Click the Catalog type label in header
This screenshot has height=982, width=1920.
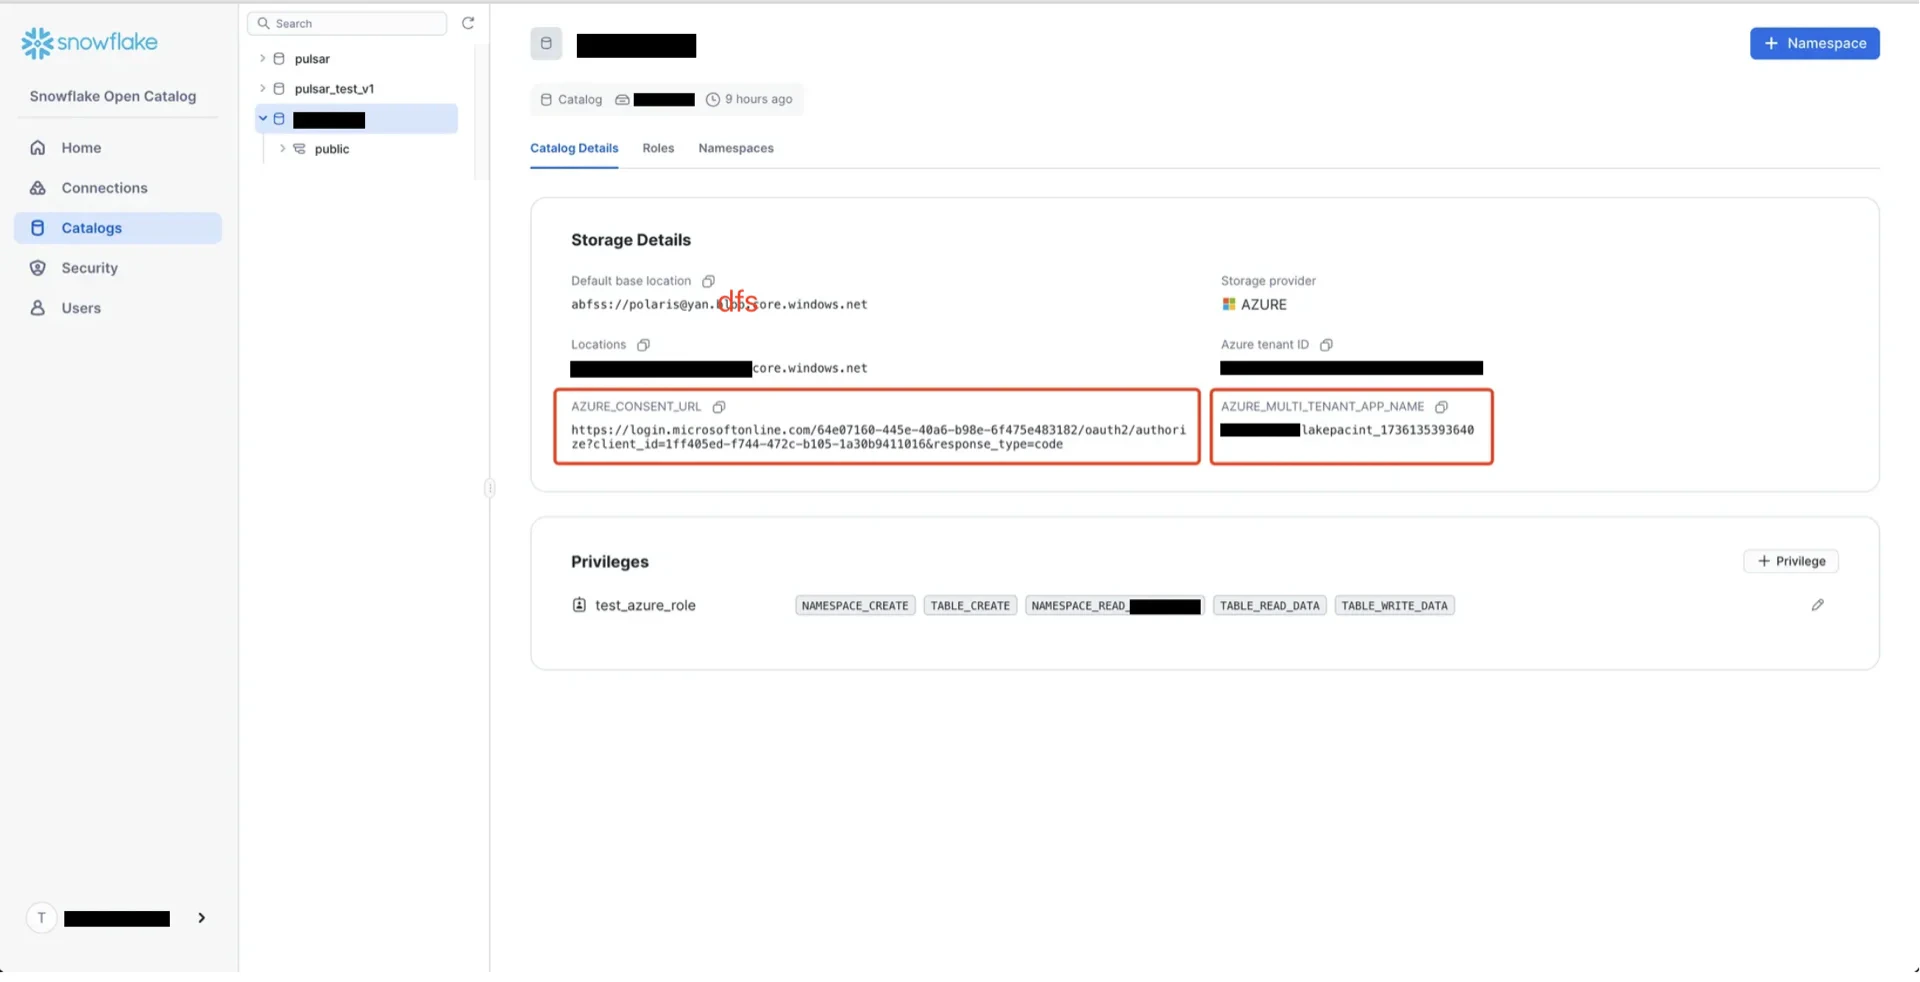pyautogui.click(x=579, y=99)
